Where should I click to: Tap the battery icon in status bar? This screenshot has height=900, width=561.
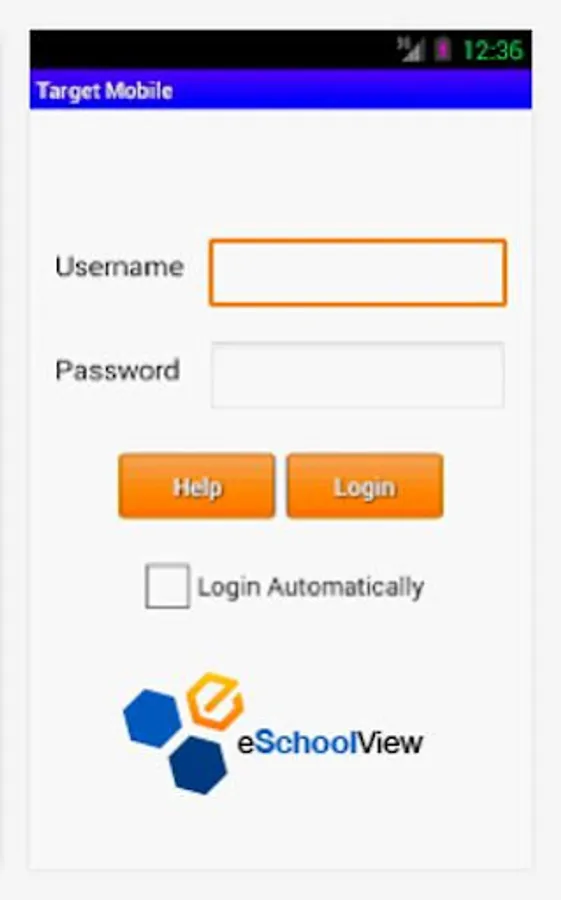(443, 49)
